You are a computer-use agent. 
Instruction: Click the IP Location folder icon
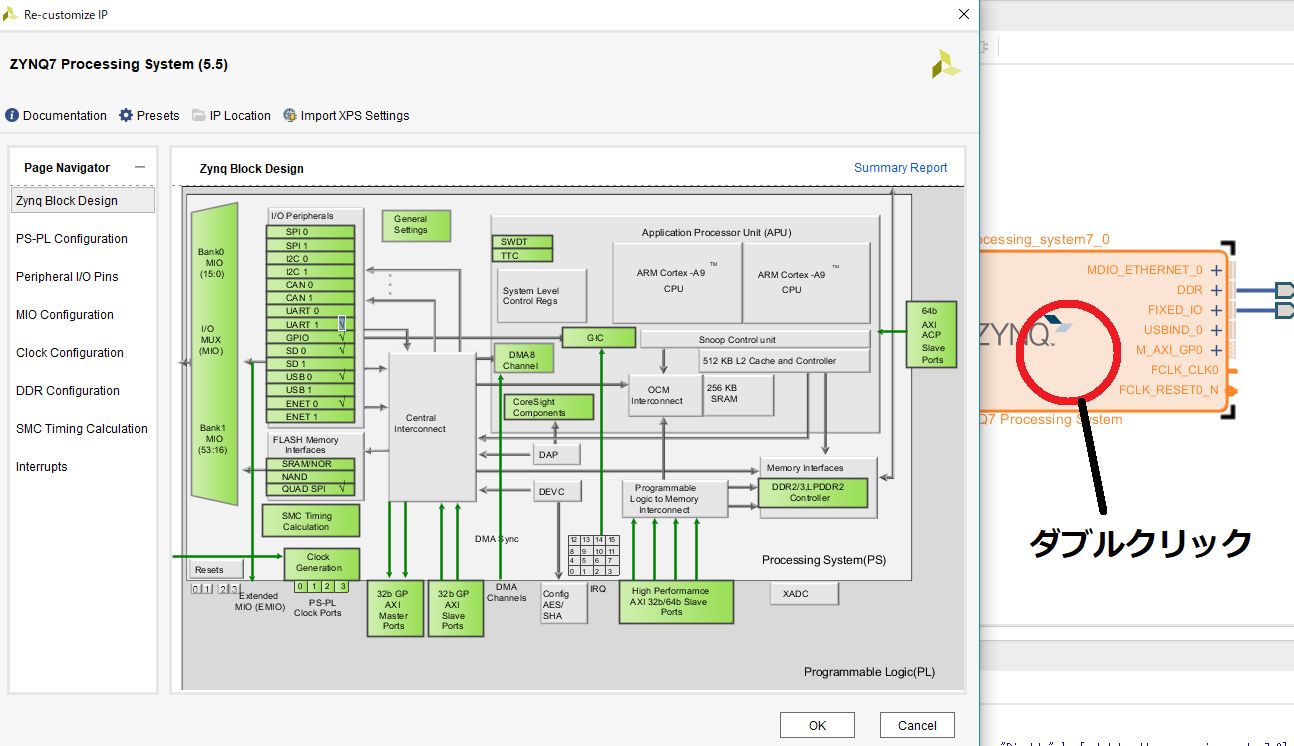tap(199, 116)
